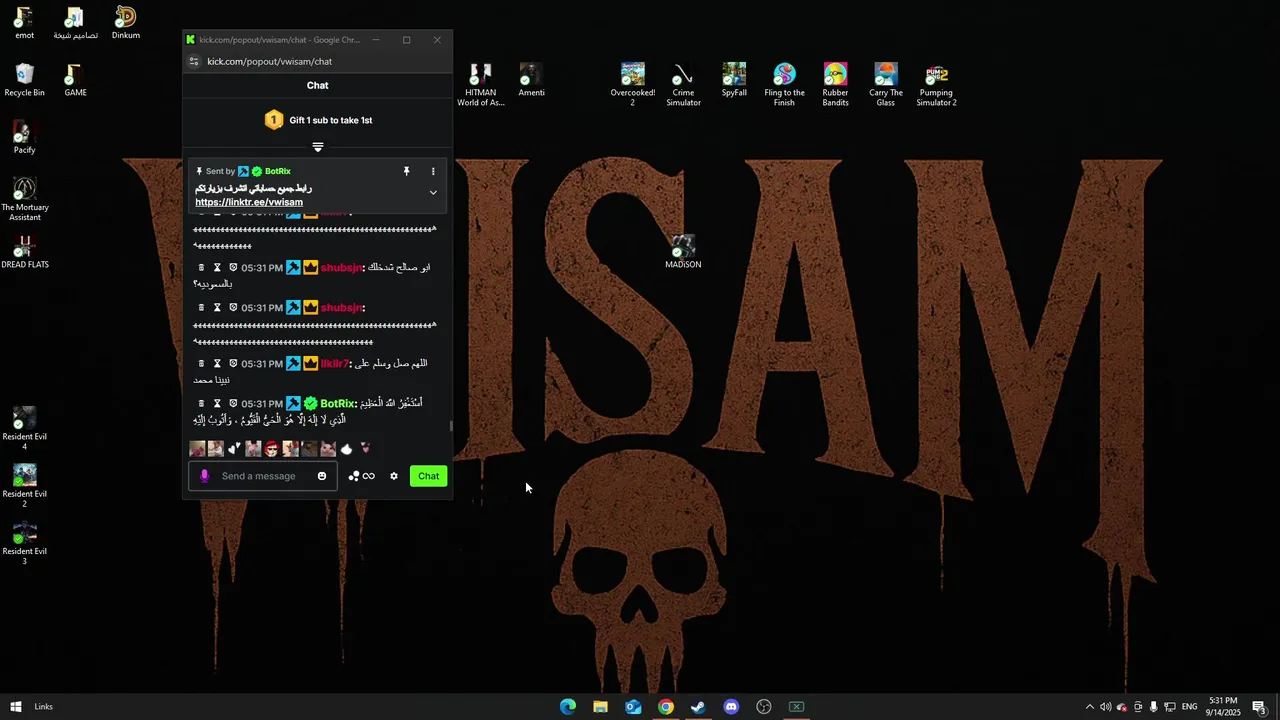Expand the pinned message chevron

pyautogui.click(x=433, y=192)
